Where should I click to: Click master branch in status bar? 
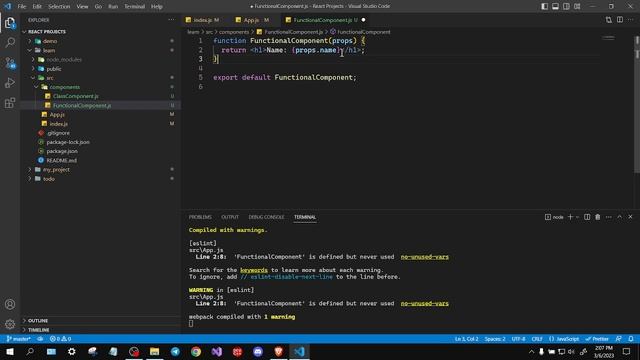pos(18,339)
